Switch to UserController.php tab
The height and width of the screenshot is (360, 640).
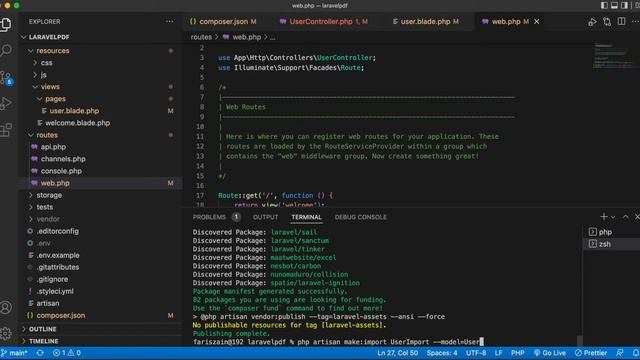(x=324, y=22)
